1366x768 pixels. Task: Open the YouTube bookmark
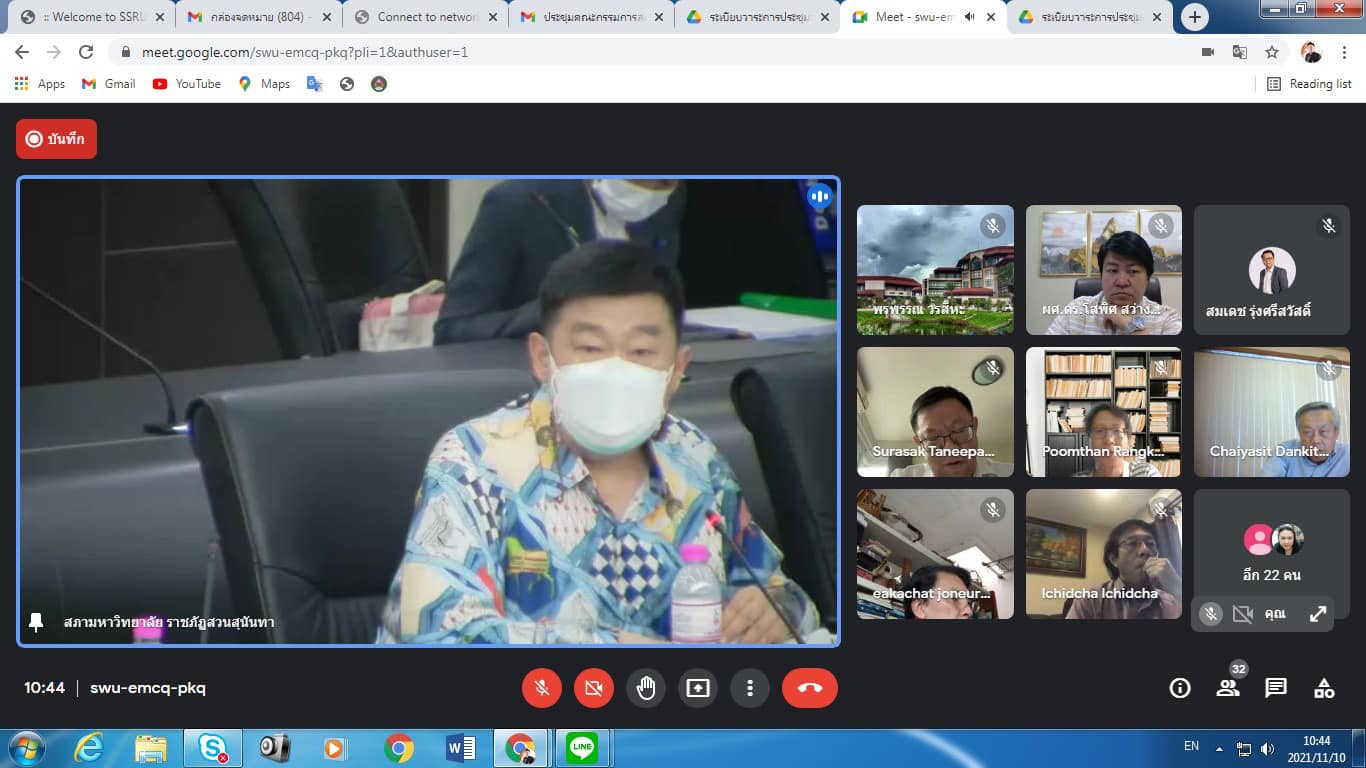point(187,84)
